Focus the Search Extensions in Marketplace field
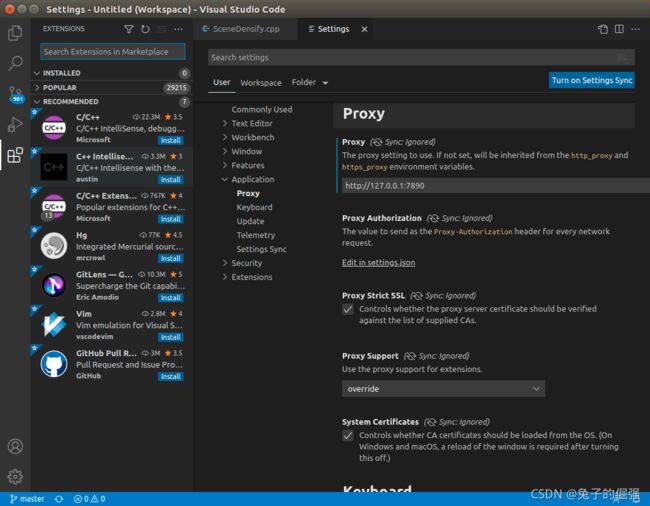 (x=113, y=52)
